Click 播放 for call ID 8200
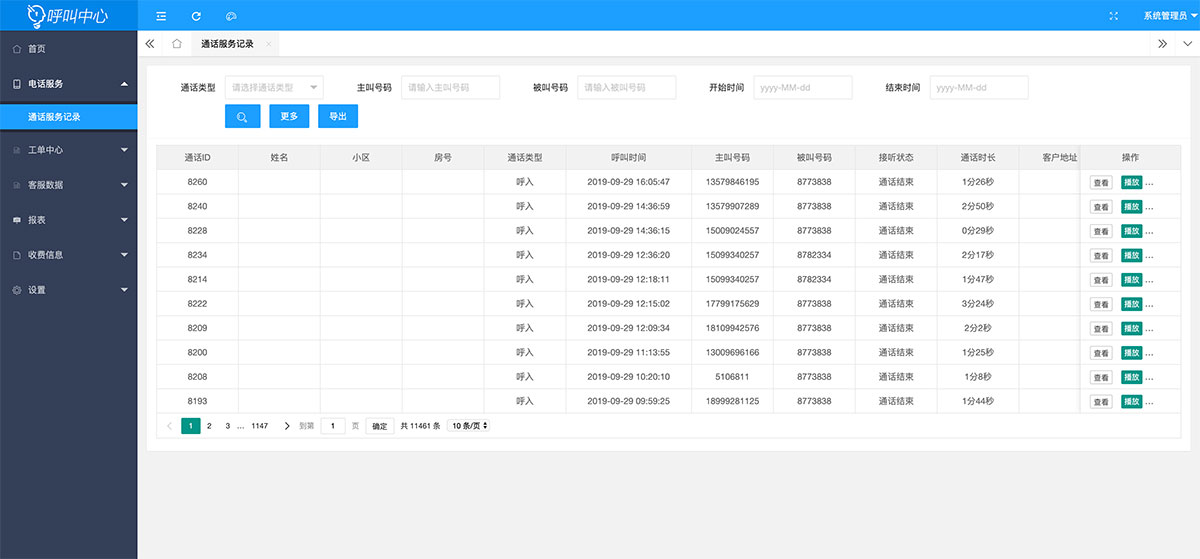The height and width of the screenshot is (559, 1200). click(1131, 352)
